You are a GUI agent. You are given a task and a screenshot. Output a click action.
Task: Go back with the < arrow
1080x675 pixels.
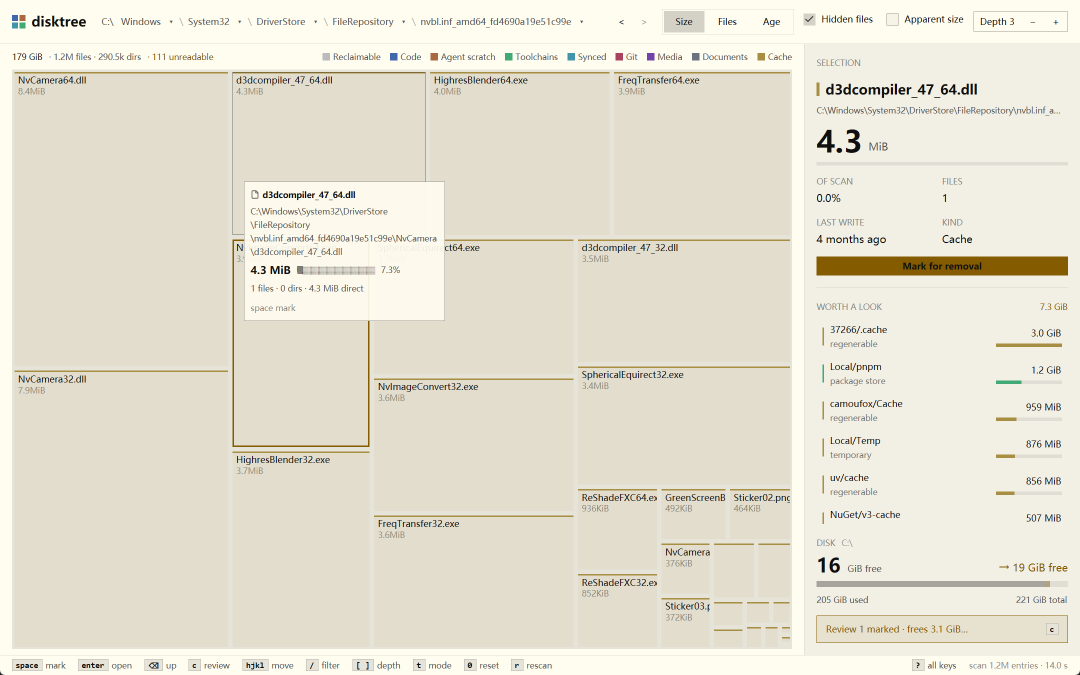(x=621, y=22)
